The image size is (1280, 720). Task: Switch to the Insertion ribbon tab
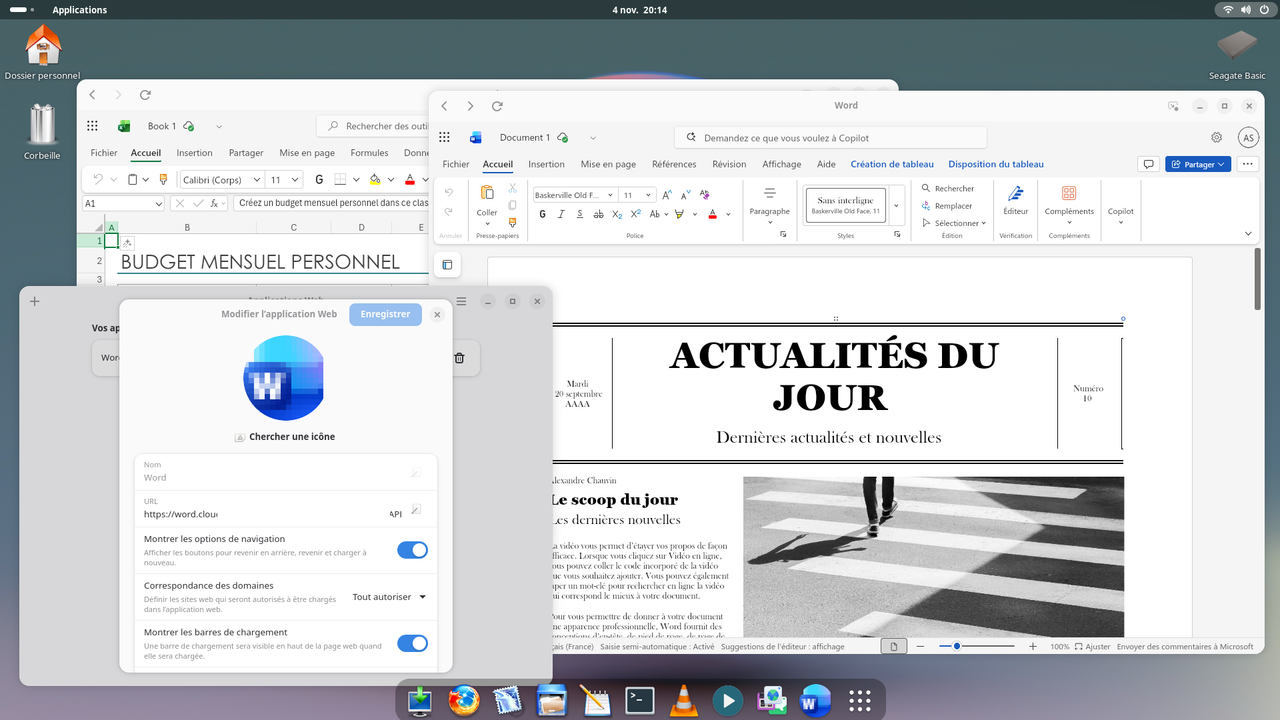tap(546, 164)
